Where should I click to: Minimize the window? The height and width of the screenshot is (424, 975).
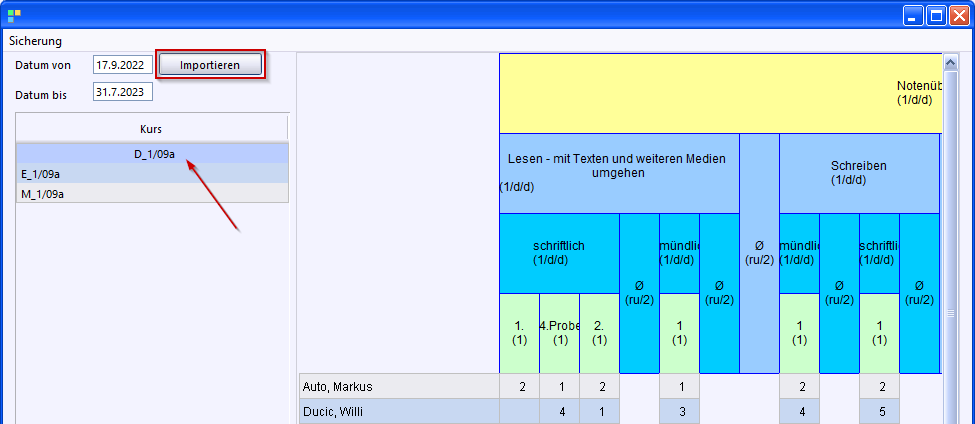coord(913,16)
